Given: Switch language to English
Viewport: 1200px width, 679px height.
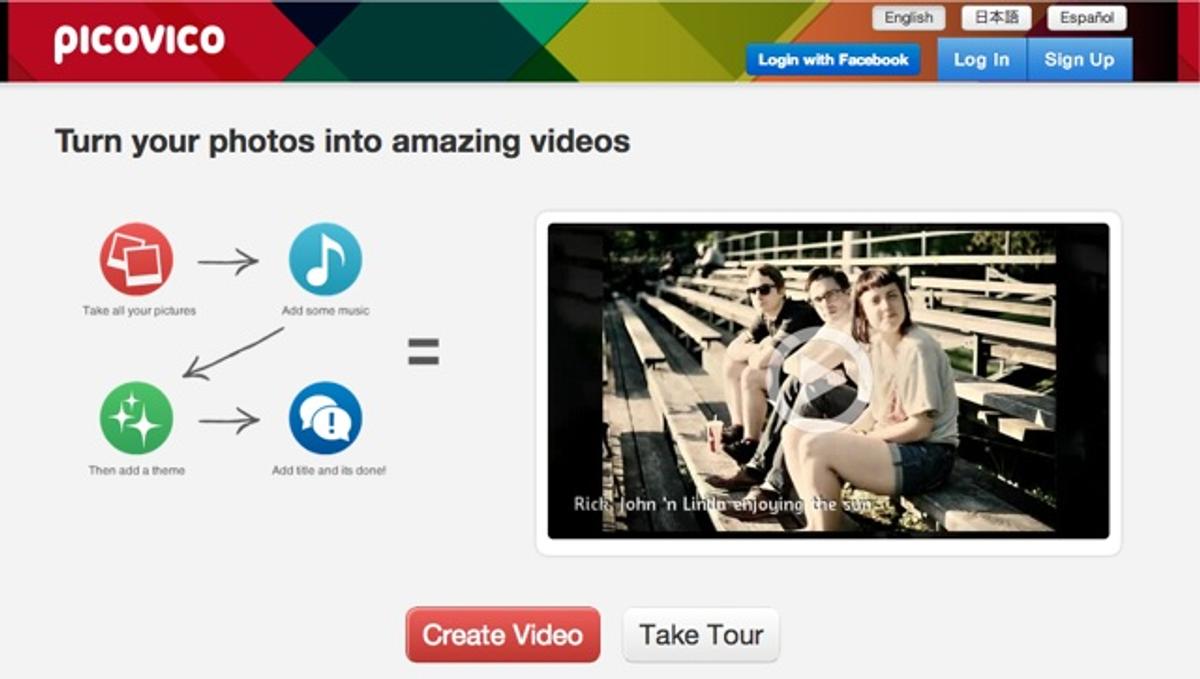Looking at the screenshot, I should (908, 18).
